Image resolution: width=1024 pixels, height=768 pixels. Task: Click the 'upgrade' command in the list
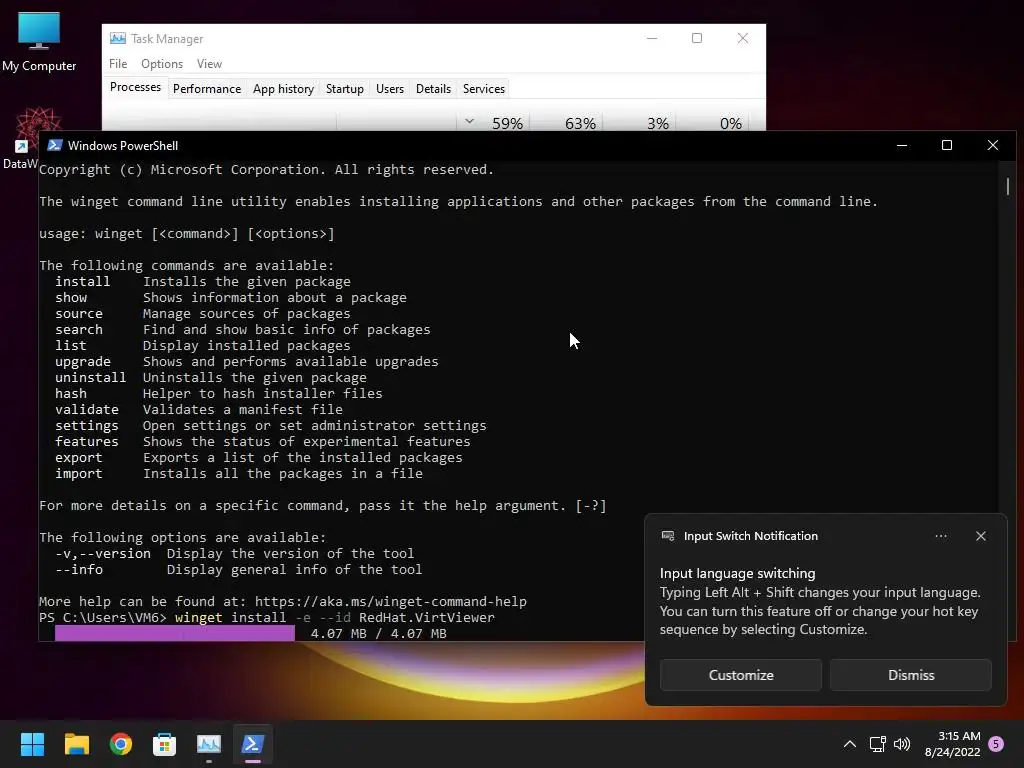[x=82, y=361]
